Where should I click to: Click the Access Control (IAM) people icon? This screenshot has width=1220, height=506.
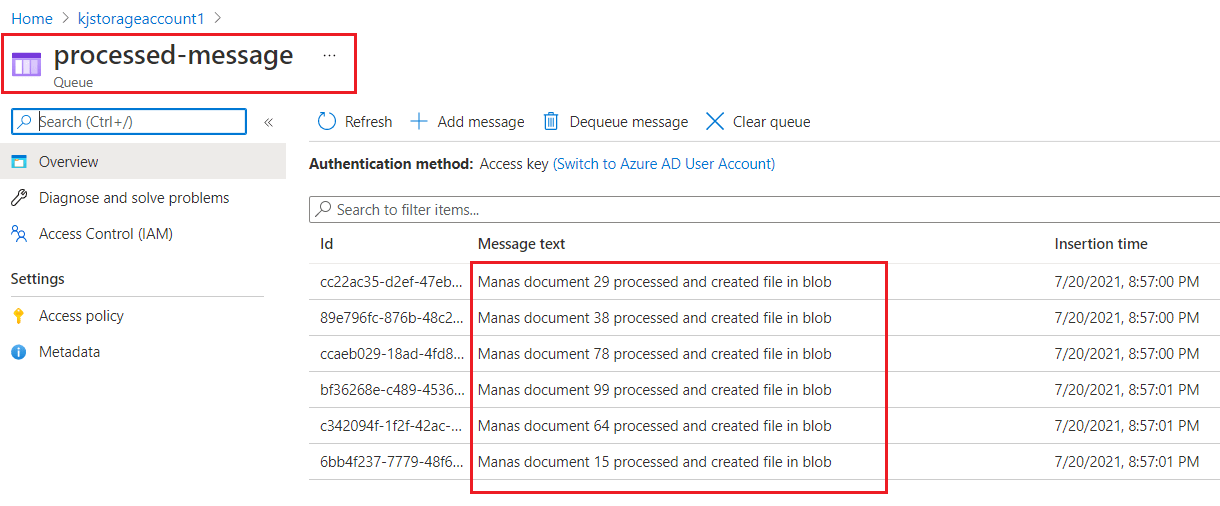(19, 234)
